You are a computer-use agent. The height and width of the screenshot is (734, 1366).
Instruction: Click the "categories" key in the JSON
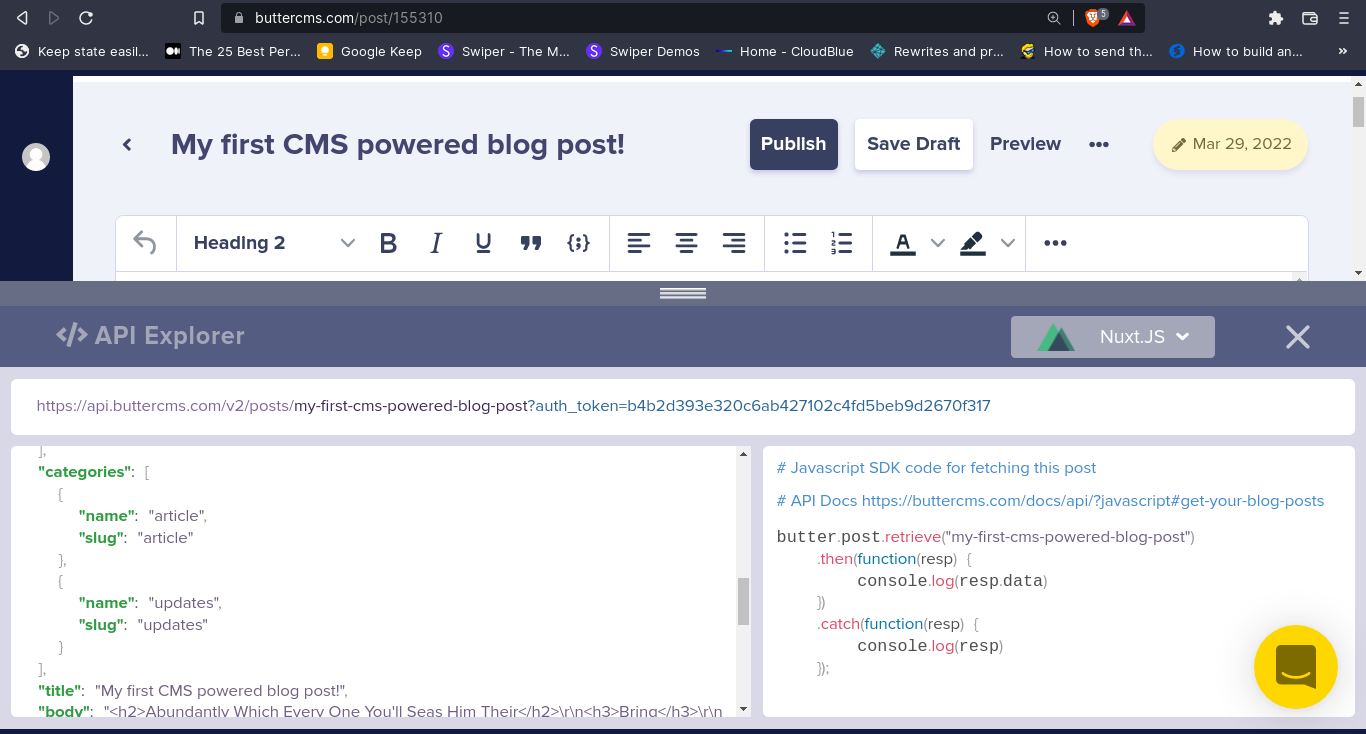point(86,472)
